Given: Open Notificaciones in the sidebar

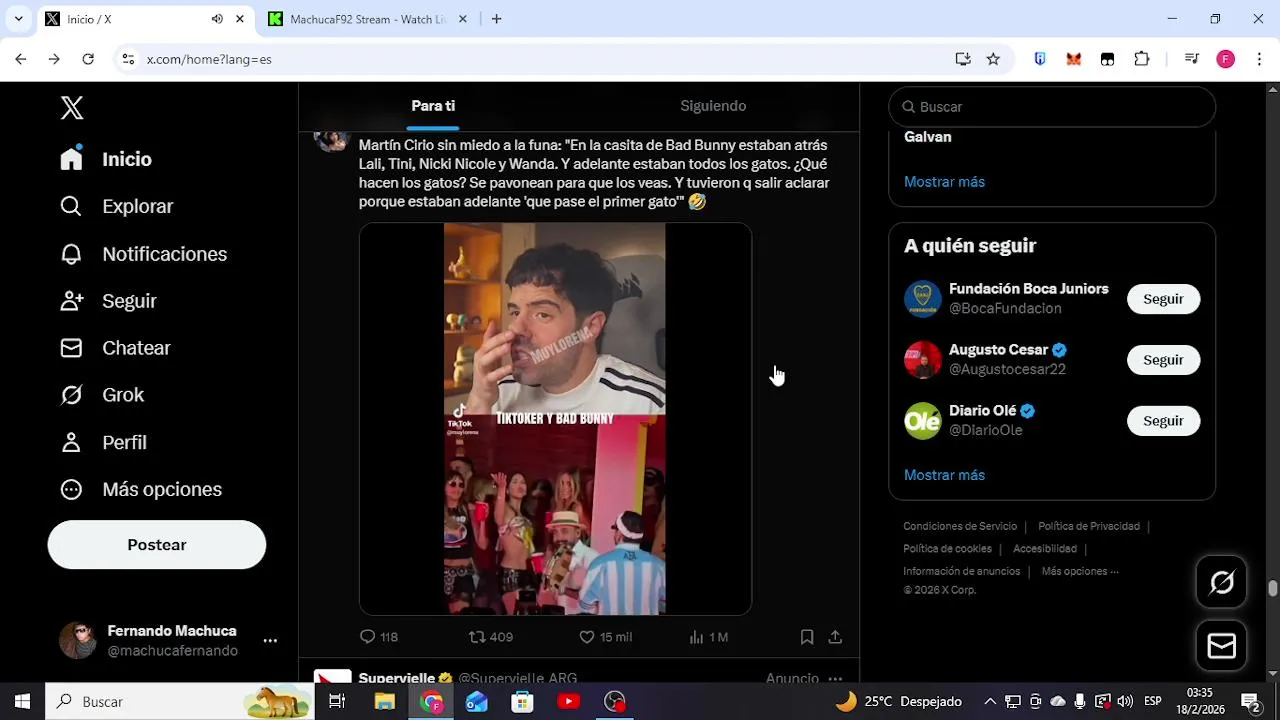Looking at the screenshot, I should (143, 254).
